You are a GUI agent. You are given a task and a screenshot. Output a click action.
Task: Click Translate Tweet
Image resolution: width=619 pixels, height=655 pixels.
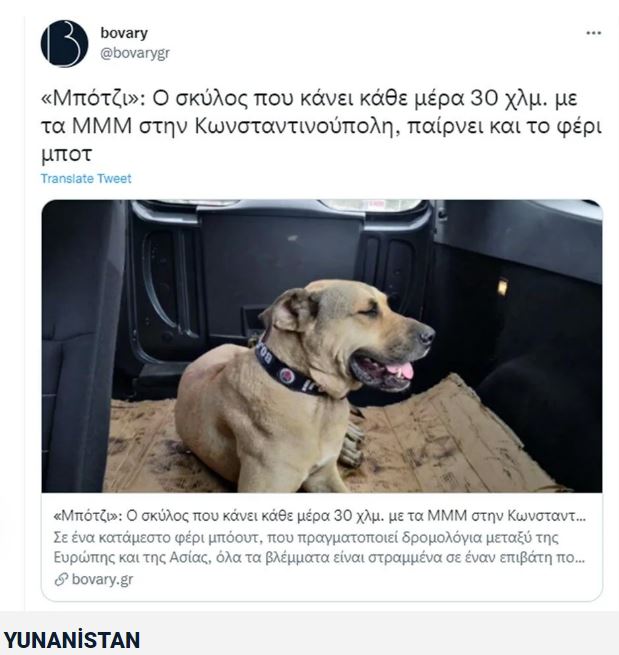point(86,178)
